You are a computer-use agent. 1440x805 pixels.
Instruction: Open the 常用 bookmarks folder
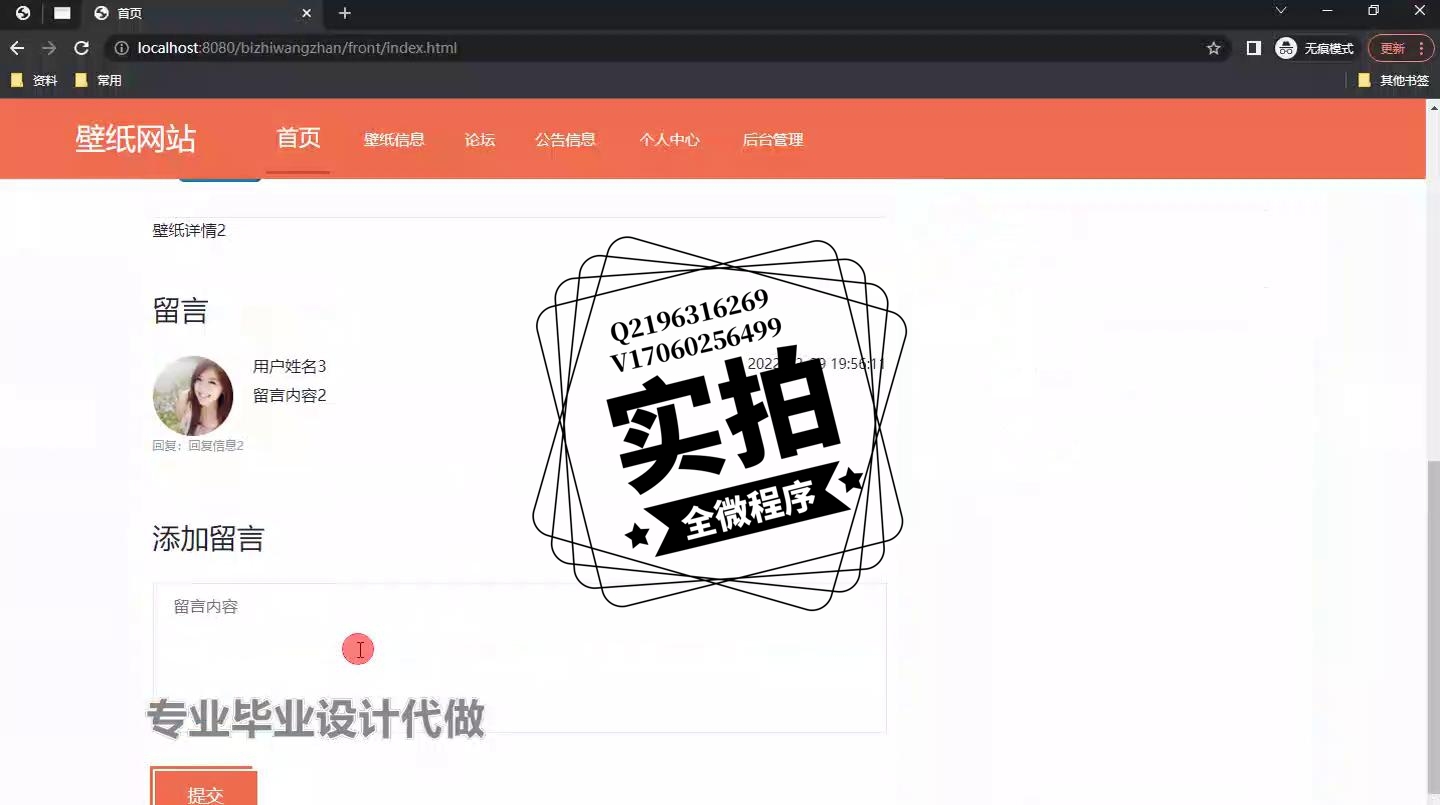(x=98, y=80)
